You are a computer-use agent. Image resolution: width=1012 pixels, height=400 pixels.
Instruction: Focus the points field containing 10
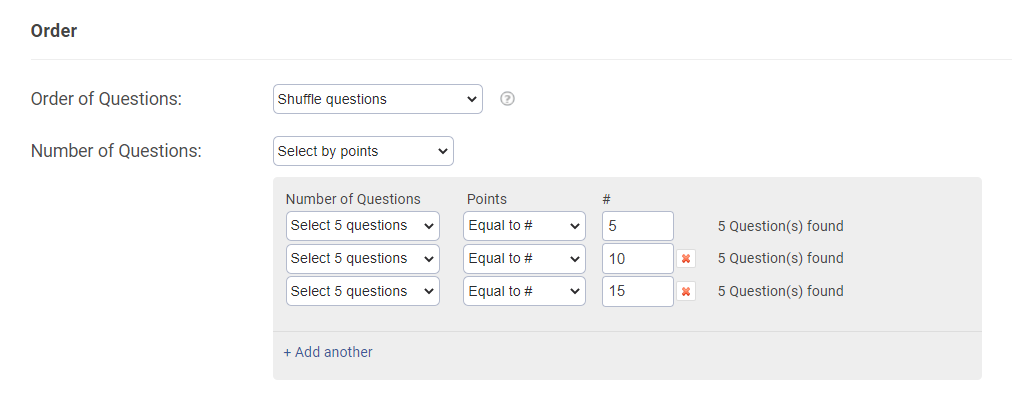pos(637,259)
